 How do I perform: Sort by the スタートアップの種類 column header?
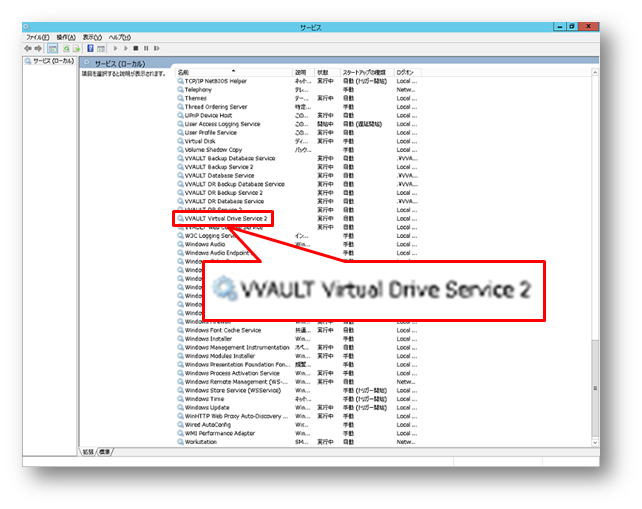tap(366, 72)
